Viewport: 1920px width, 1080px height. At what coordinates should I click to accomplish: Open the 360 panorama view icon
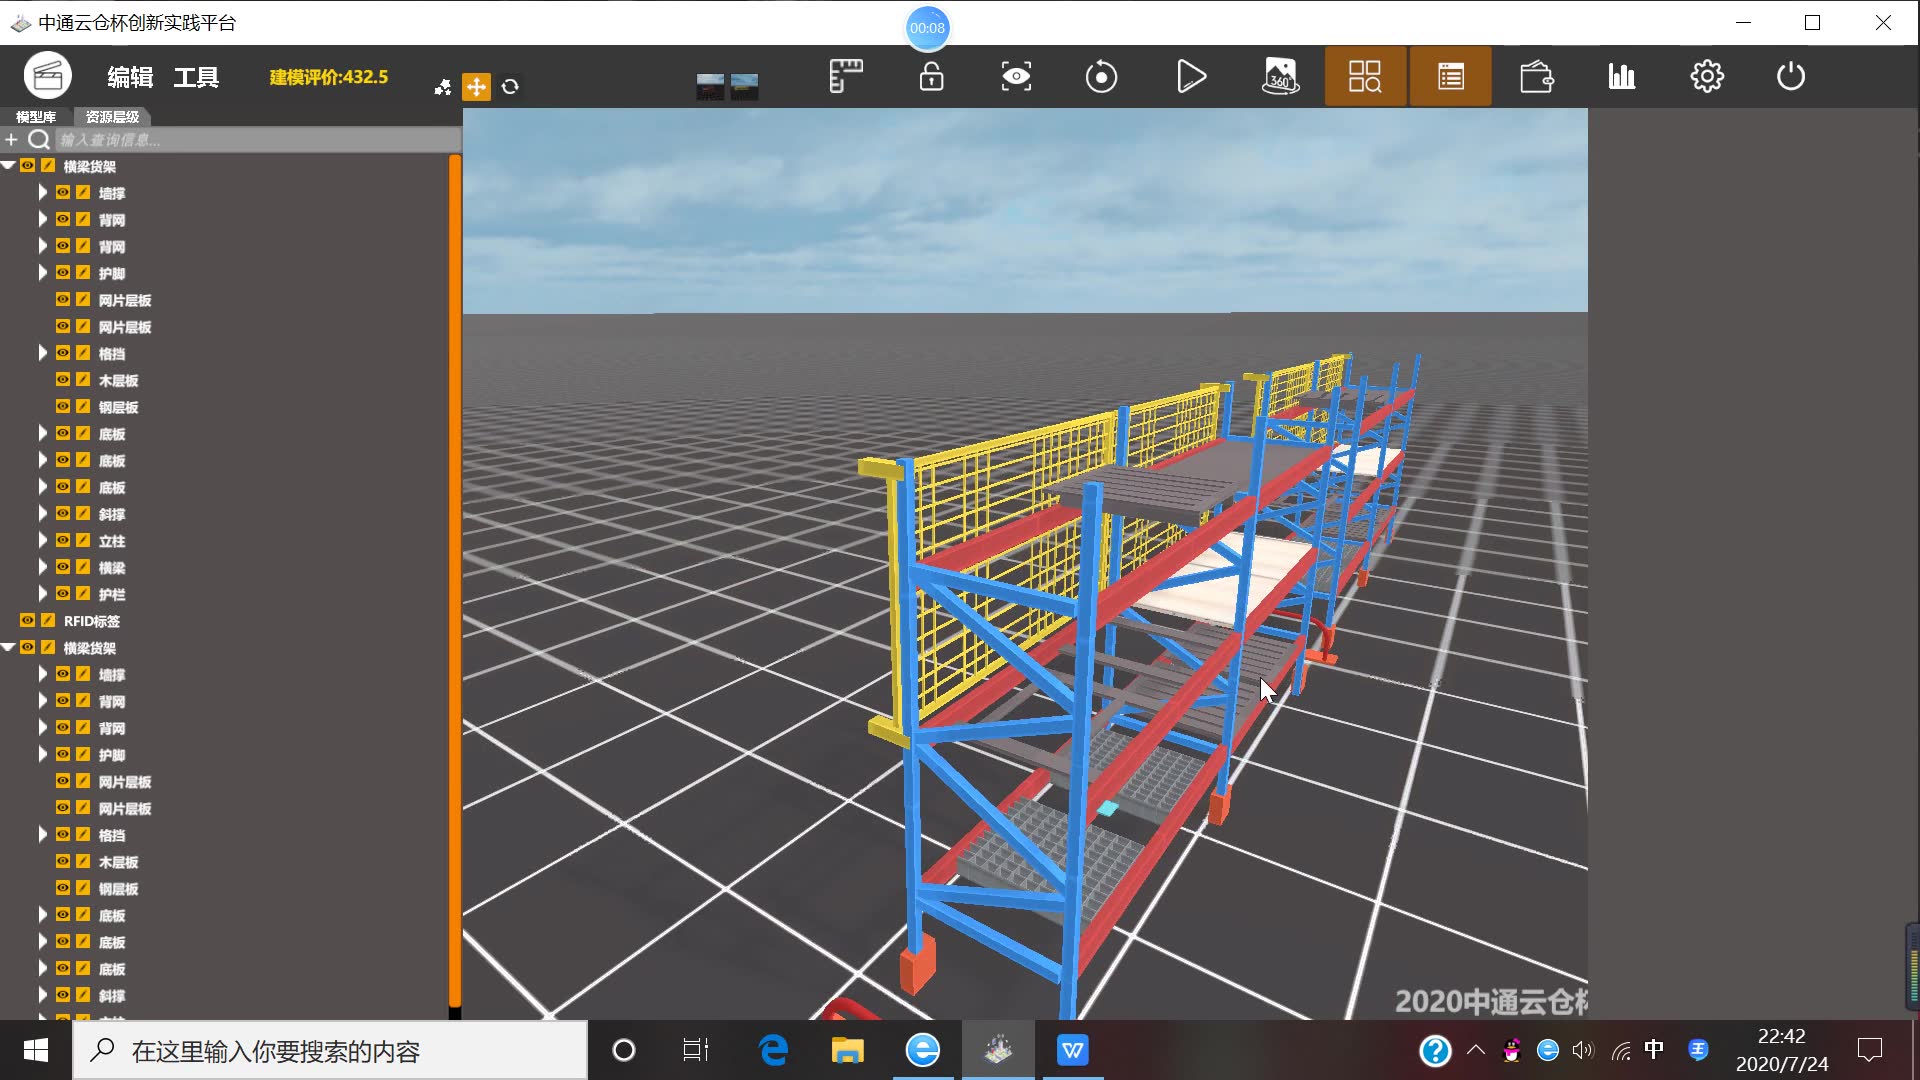[x=1280, y=77]
